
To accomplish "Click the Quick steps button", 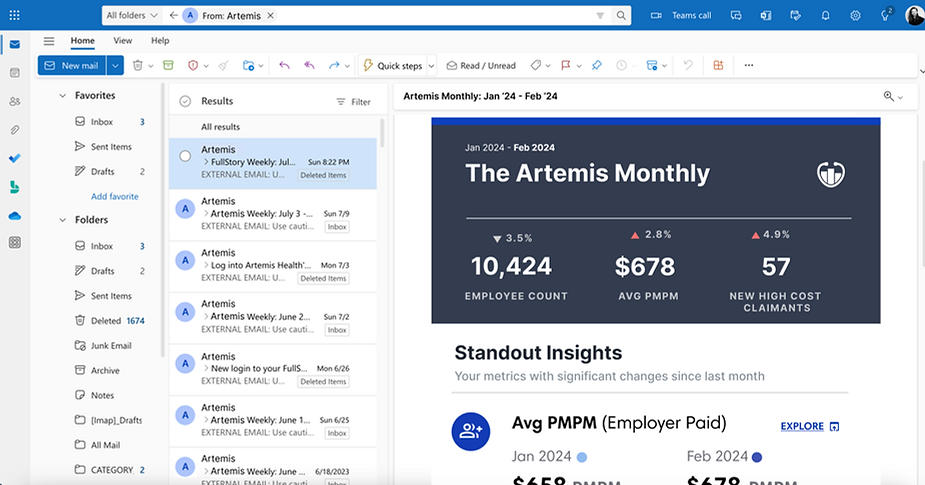I will (x=393, y=65).
